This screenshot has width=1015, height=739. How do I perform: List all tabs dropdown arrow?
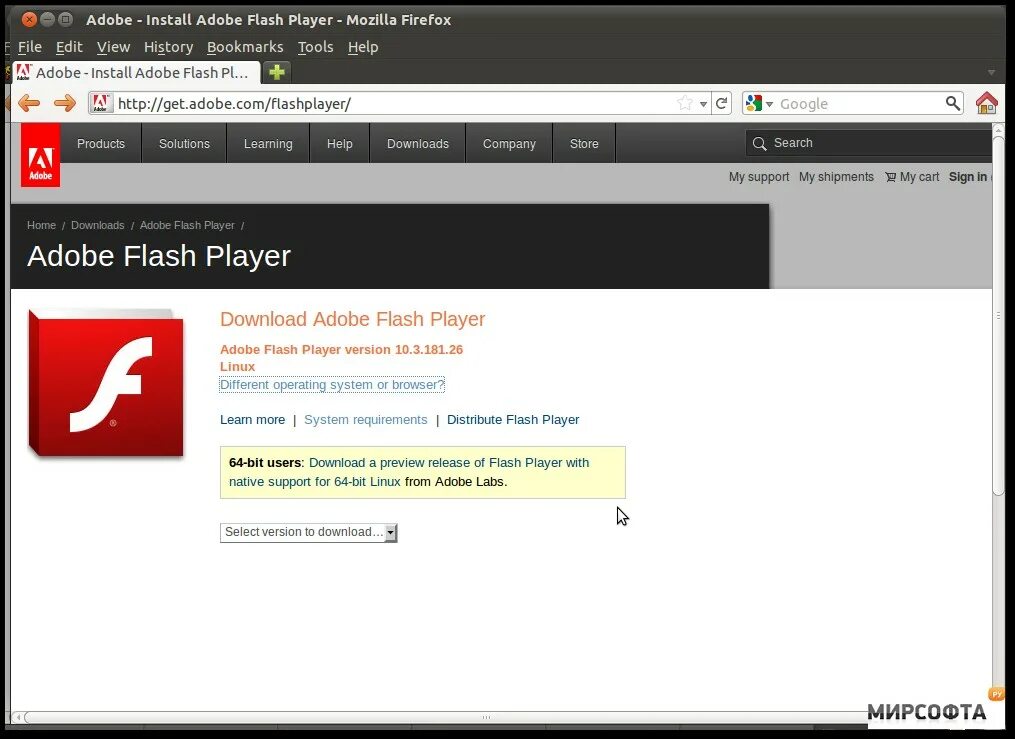tap(991, 72)
